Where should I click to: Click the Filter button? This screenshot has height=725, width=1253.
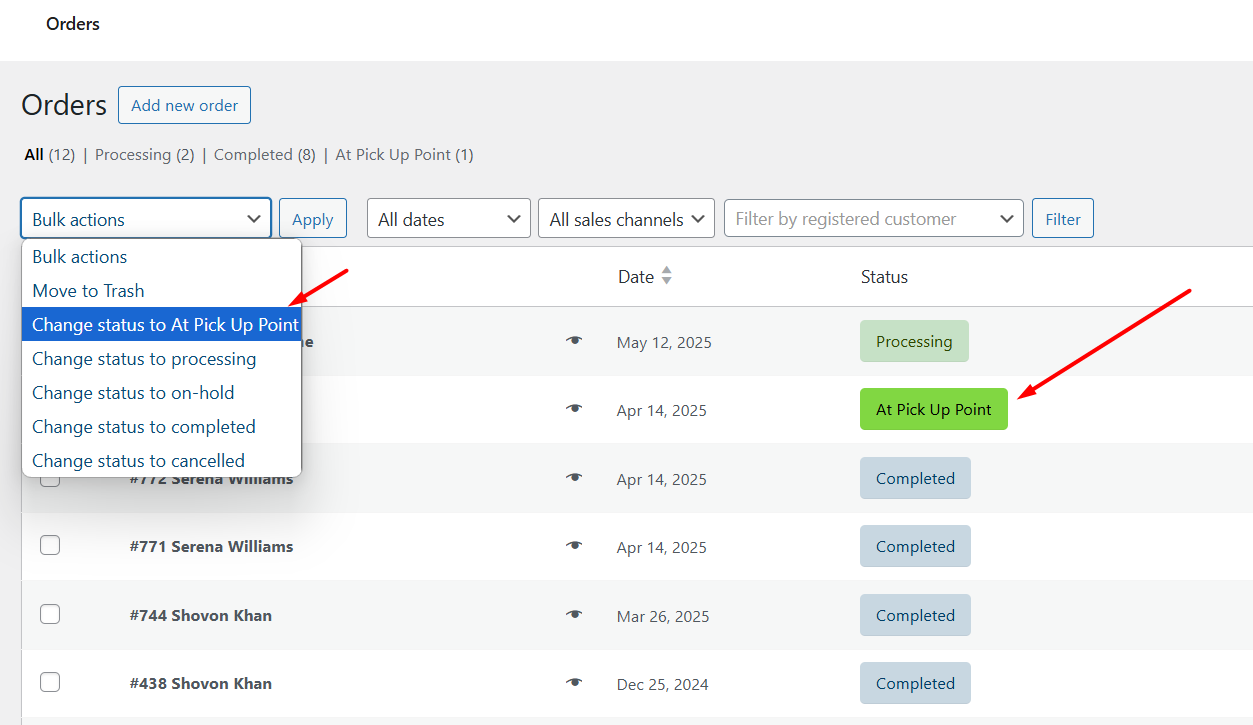(x=1063, y=219)
